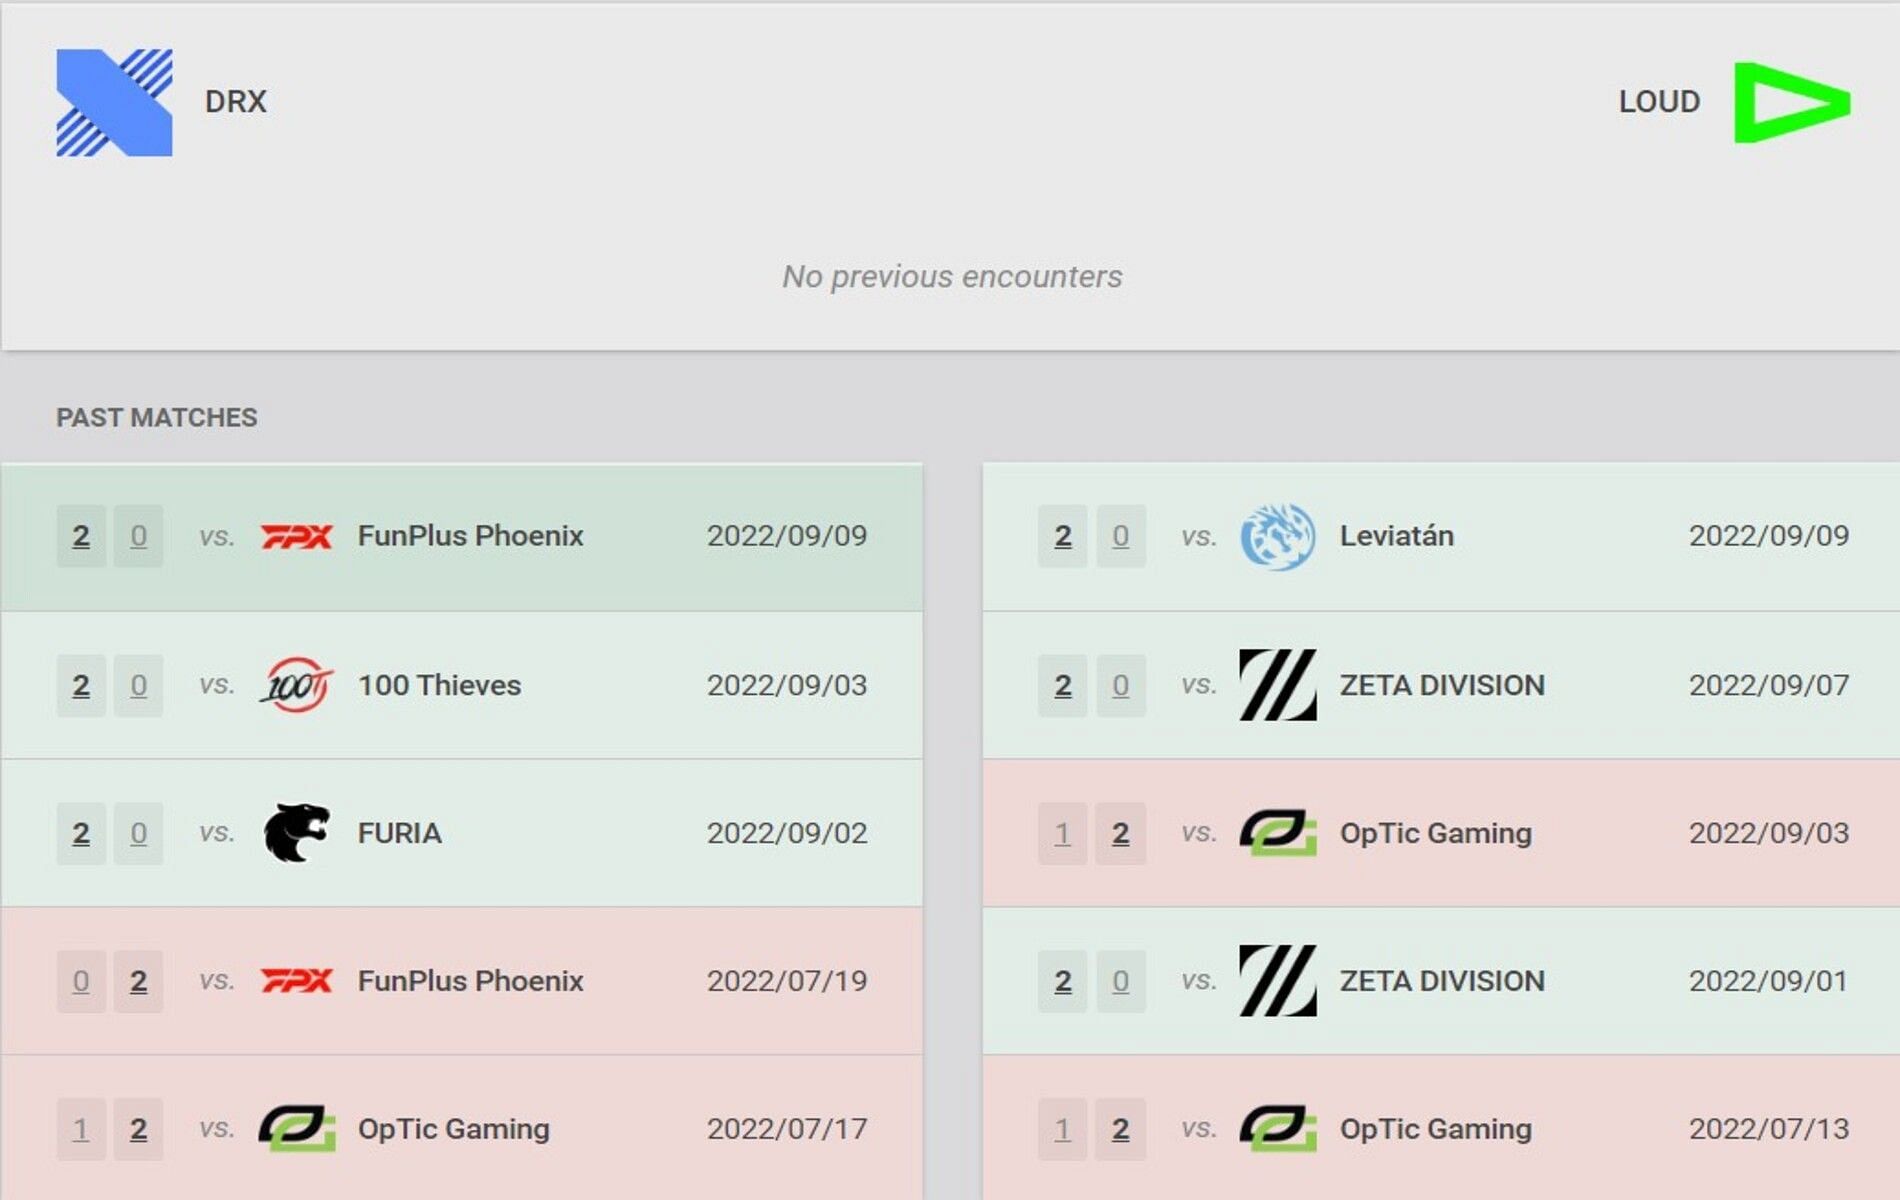Screen dimensions: 1900x1200
Task: Click the 2022/09/07 match date
Action: [1769, 685]
